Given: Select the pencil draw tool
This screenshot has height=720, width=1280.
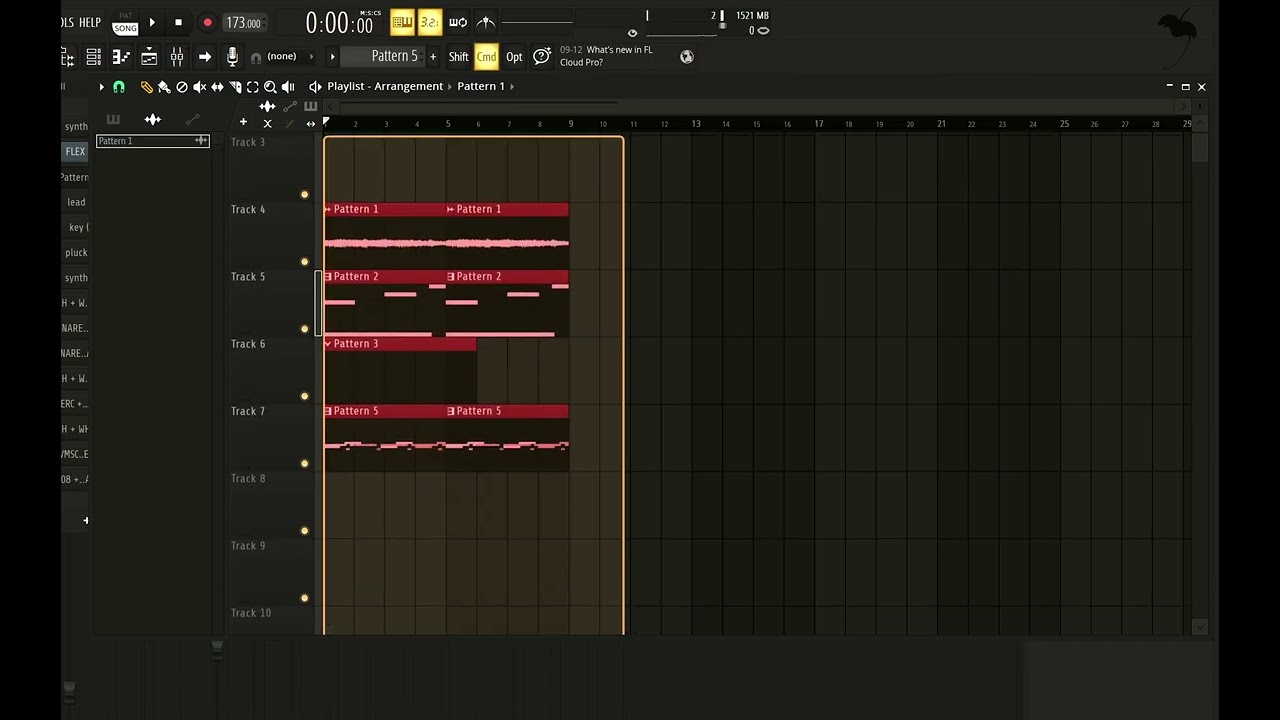Looking at the screenshot, I should 146,87.
